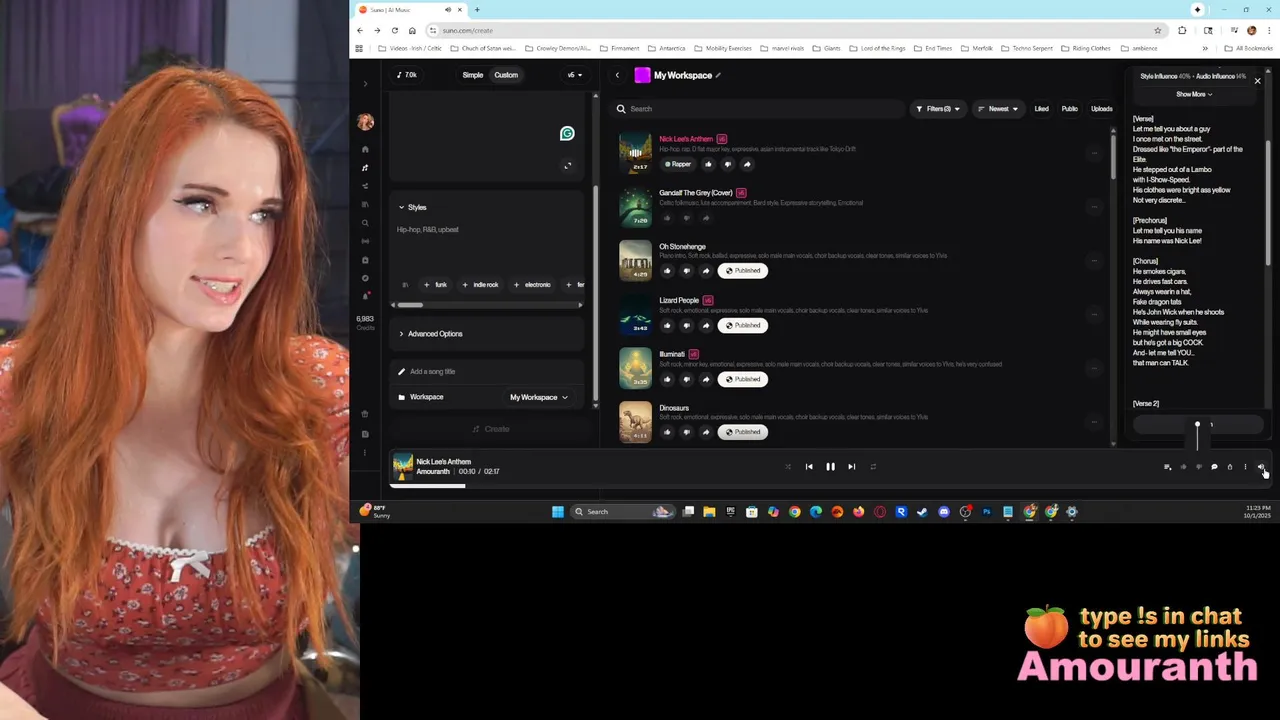
Task: Share the Nick Lee's Anthem song
Action: pyautogui.click(x=746, y=164)
